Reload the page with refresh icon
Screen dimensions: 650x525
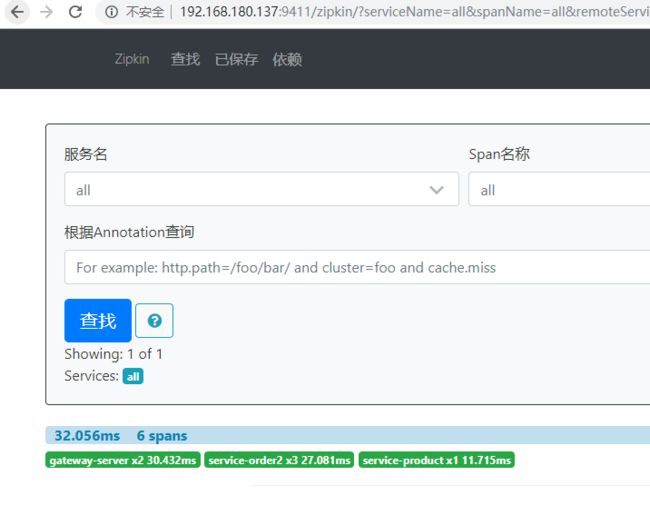tap(75, 12)
